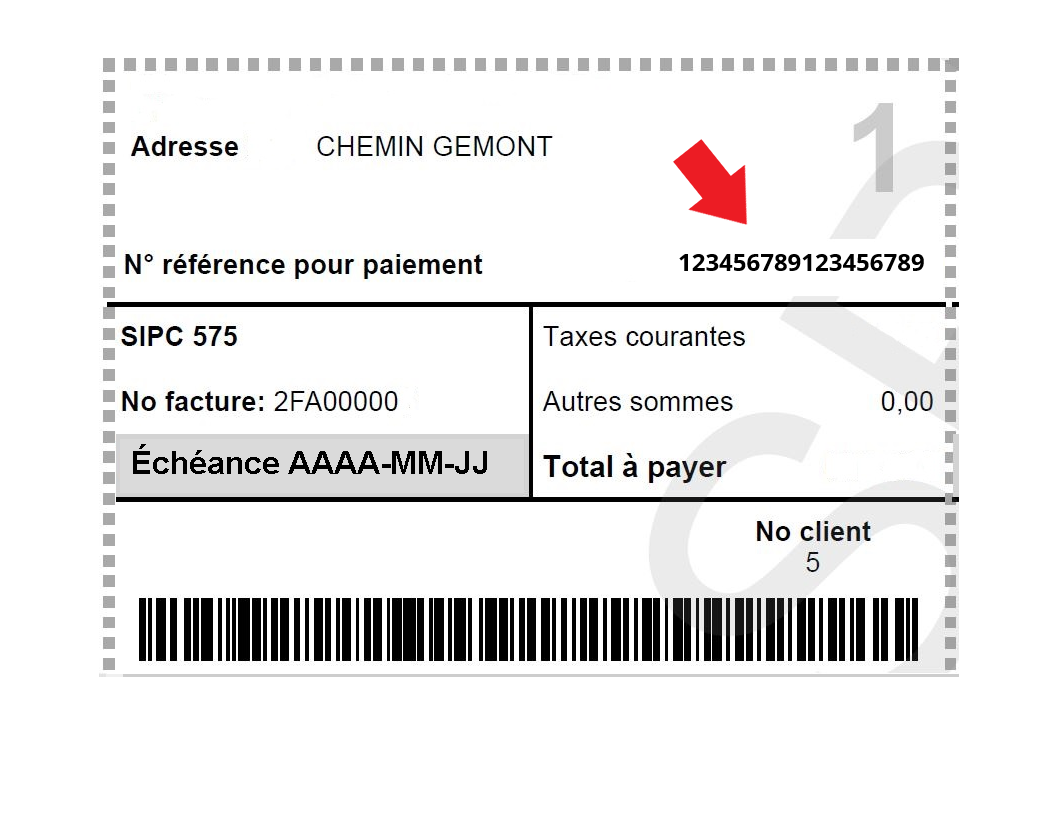Click the address text CHEMIN GEMONT
1056x816 pixels.
434,146
